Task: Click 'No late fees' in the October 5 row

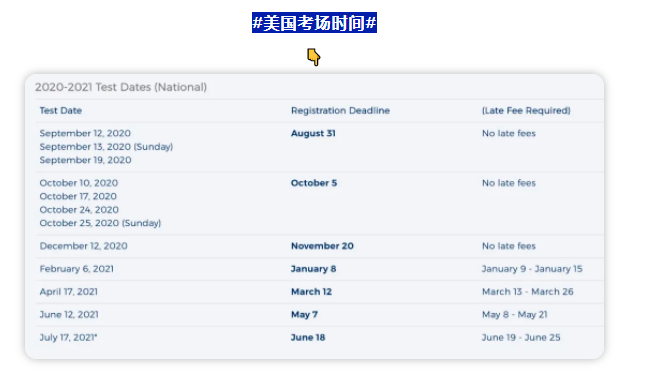Action: pos(509,183)
